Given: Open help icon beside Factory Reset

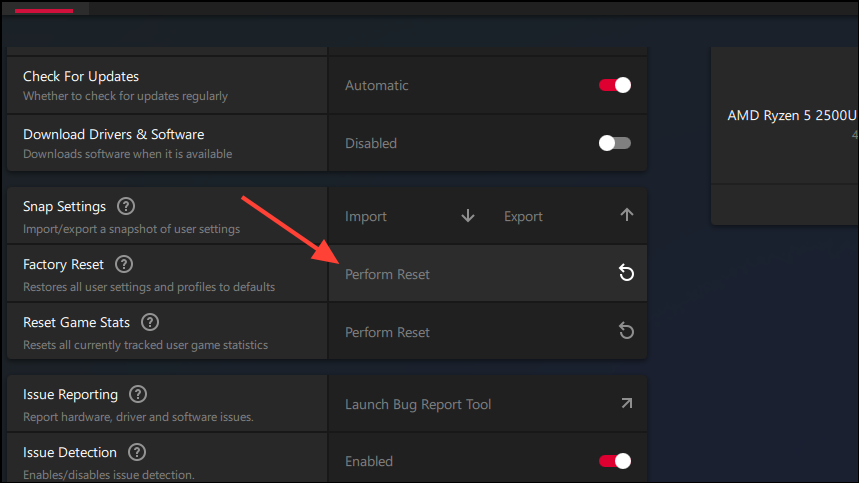Looking at the screenshot, I should tap(124, 264).
